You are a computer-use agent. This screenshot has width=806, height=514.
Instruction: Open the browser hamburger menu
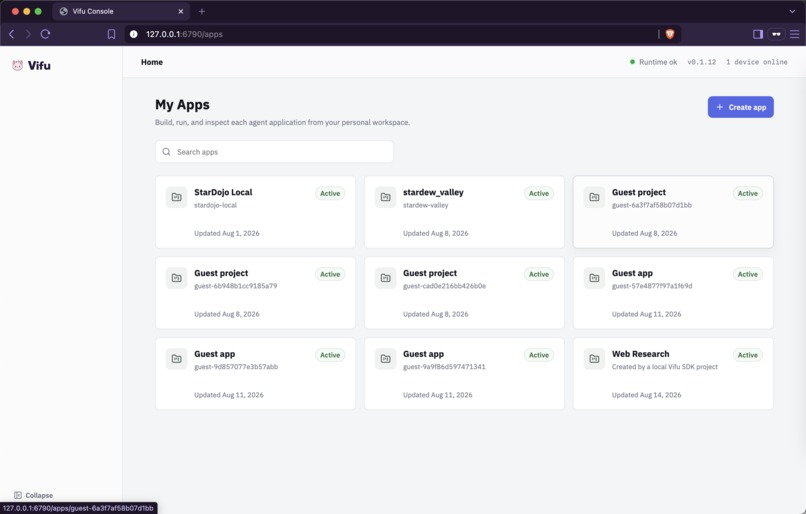pos(795,34)
